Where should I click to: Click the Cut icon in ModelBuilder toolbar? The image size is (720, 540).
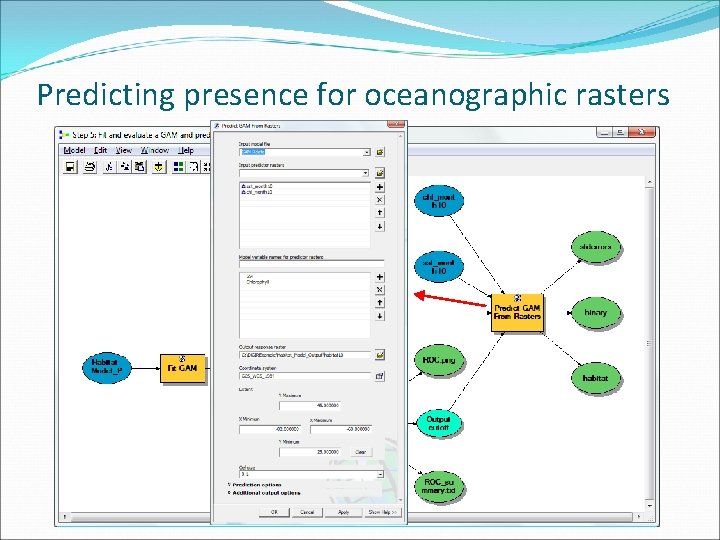coord(109,167)
